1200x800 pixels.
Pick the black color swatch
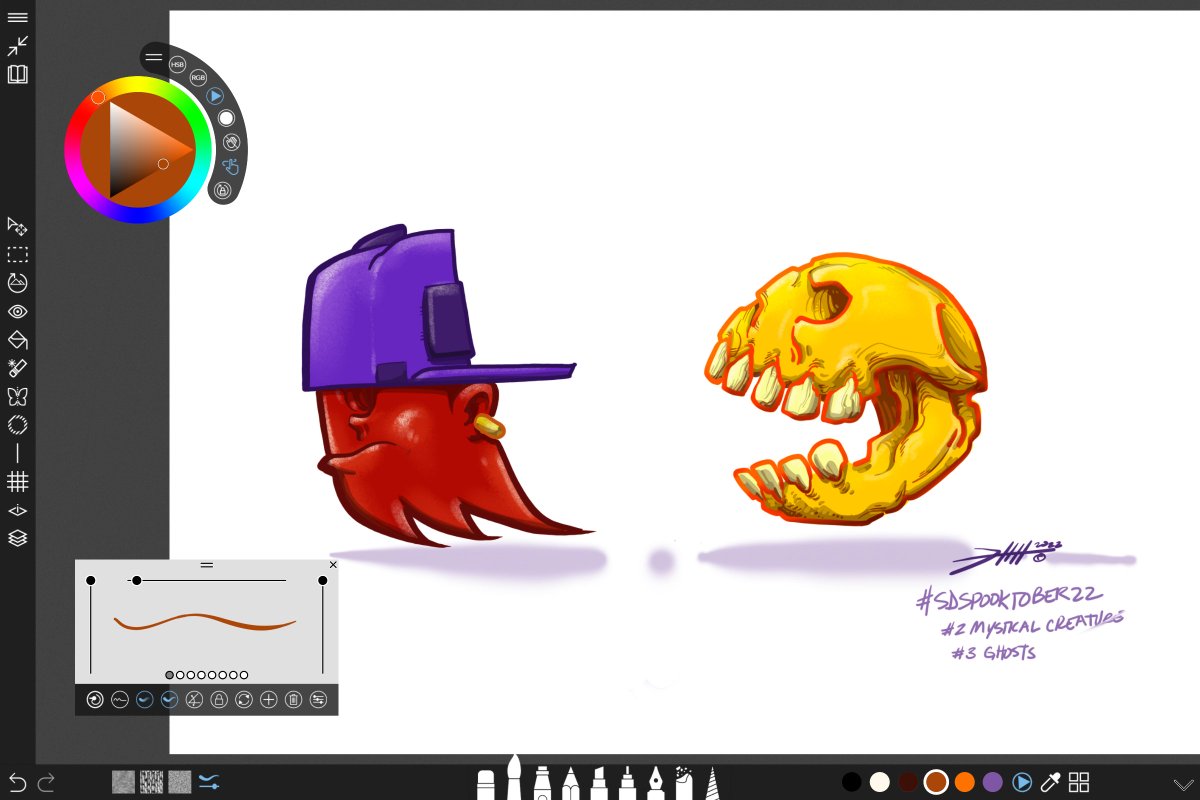coord(852,782)
